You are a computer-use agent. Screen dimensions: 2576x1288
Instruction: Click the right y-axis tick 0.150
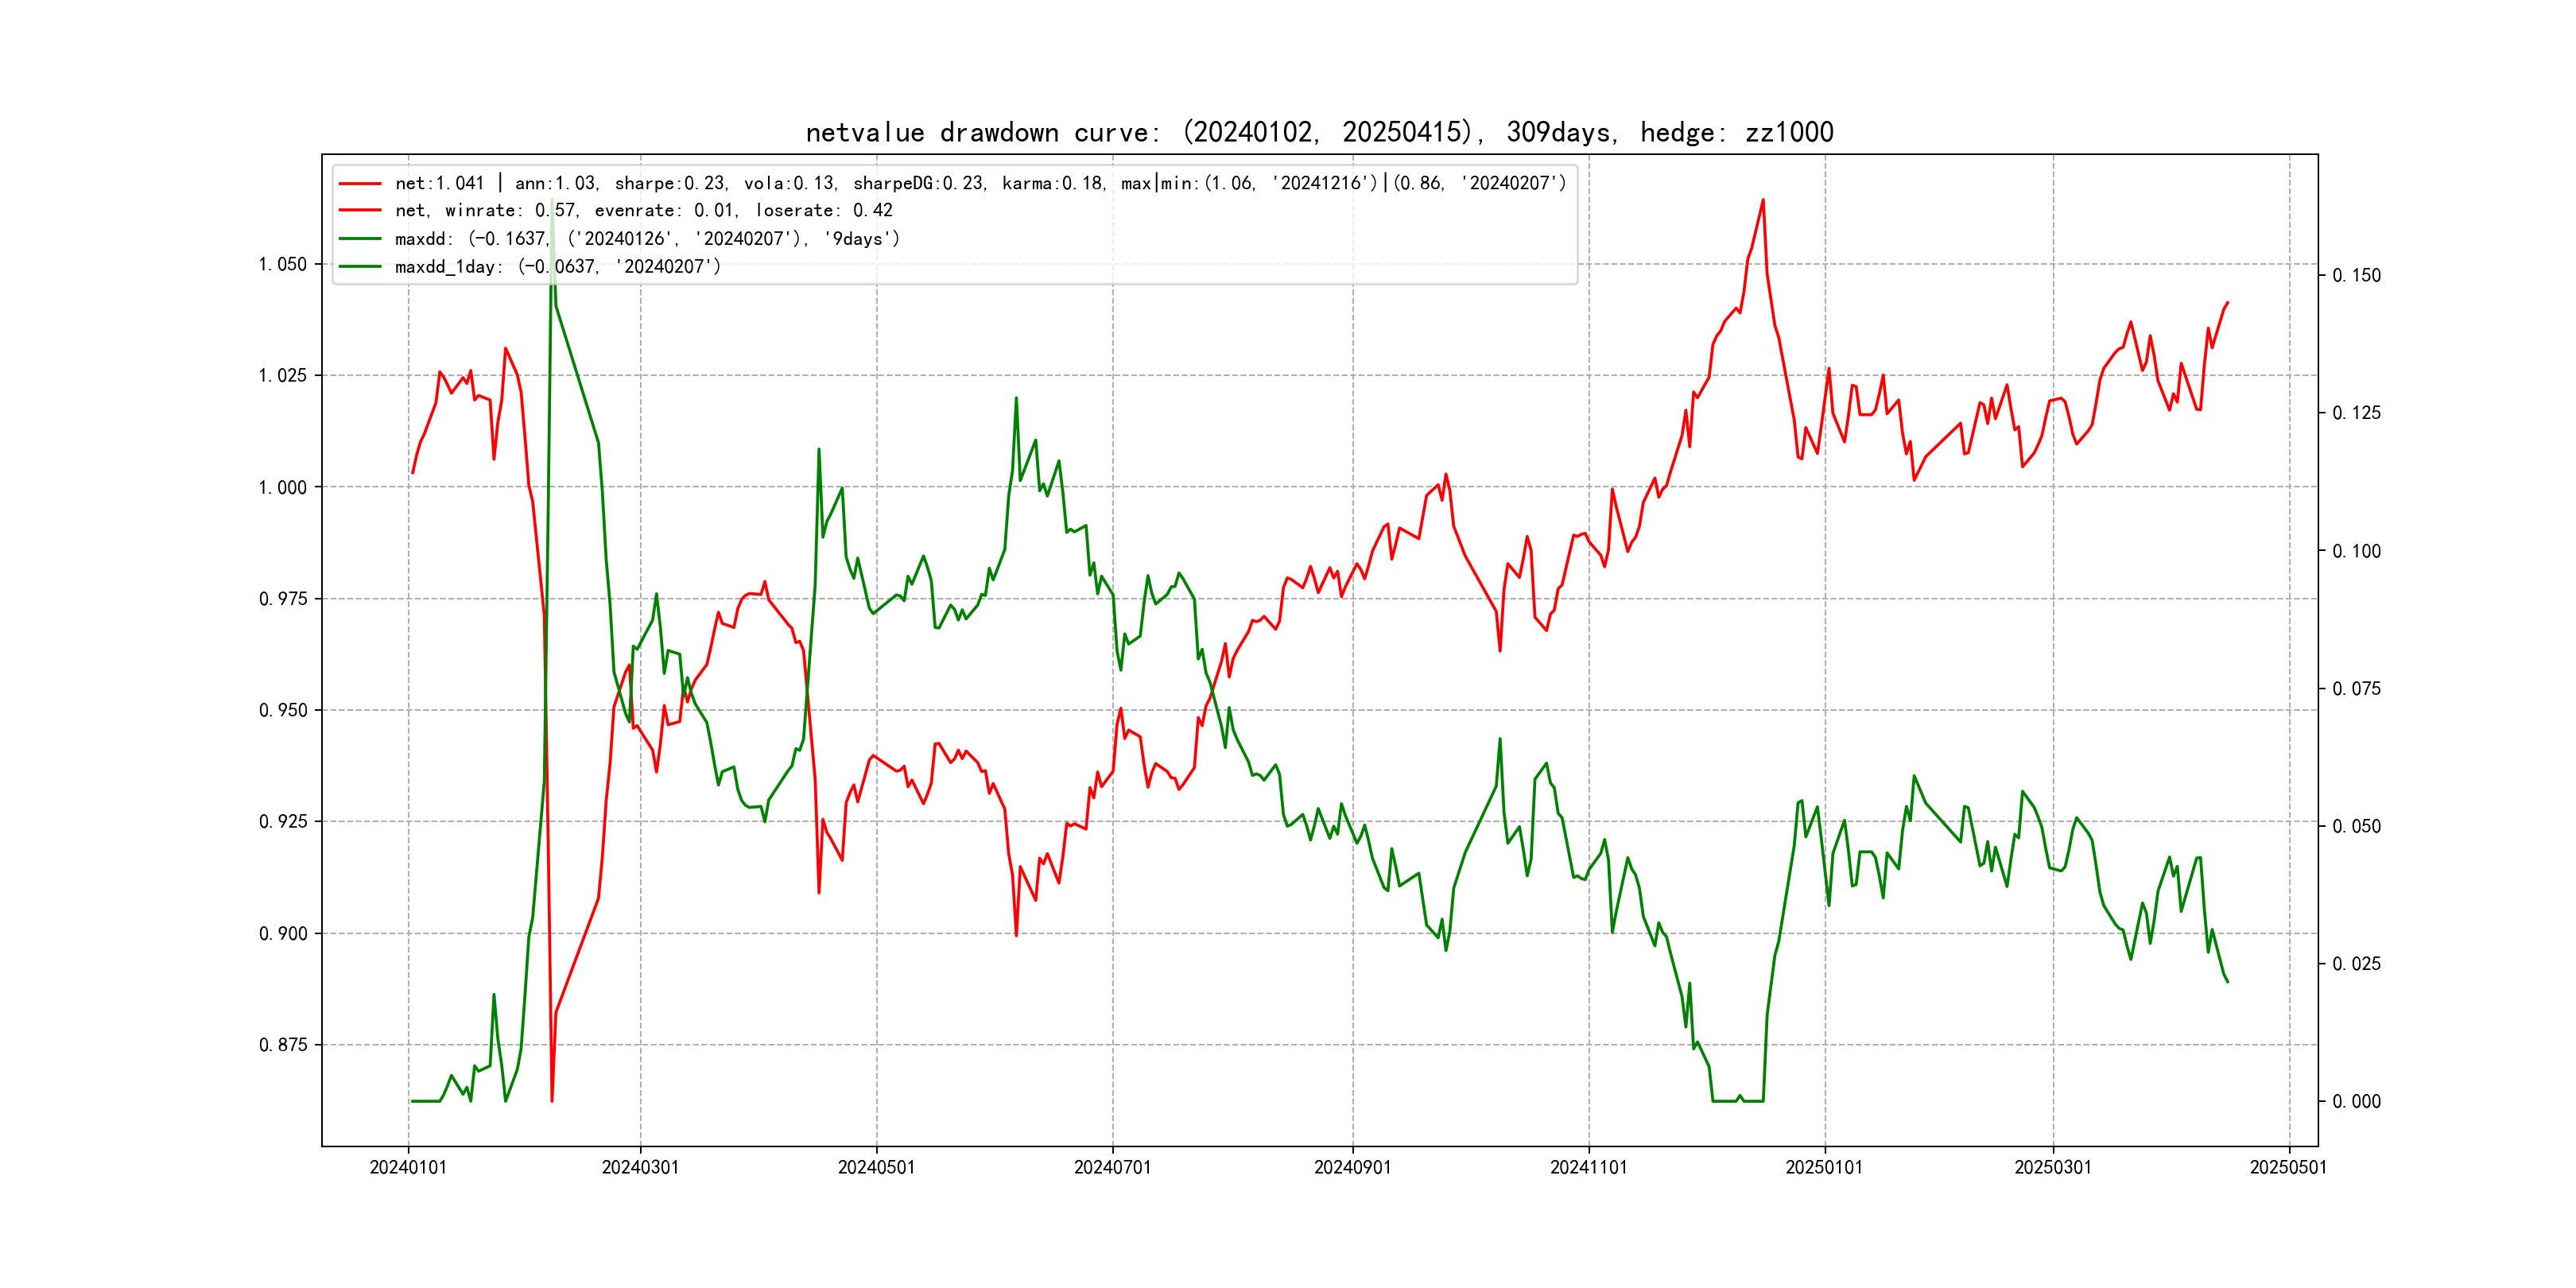2356,276
